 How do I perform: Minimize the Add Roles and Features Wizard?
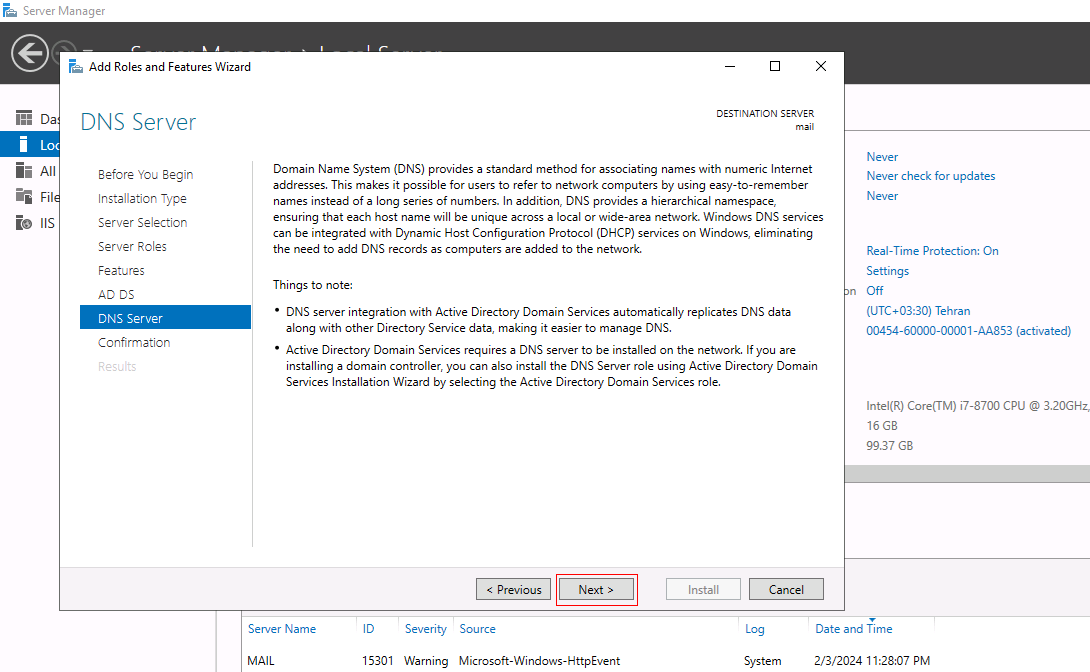730,66
